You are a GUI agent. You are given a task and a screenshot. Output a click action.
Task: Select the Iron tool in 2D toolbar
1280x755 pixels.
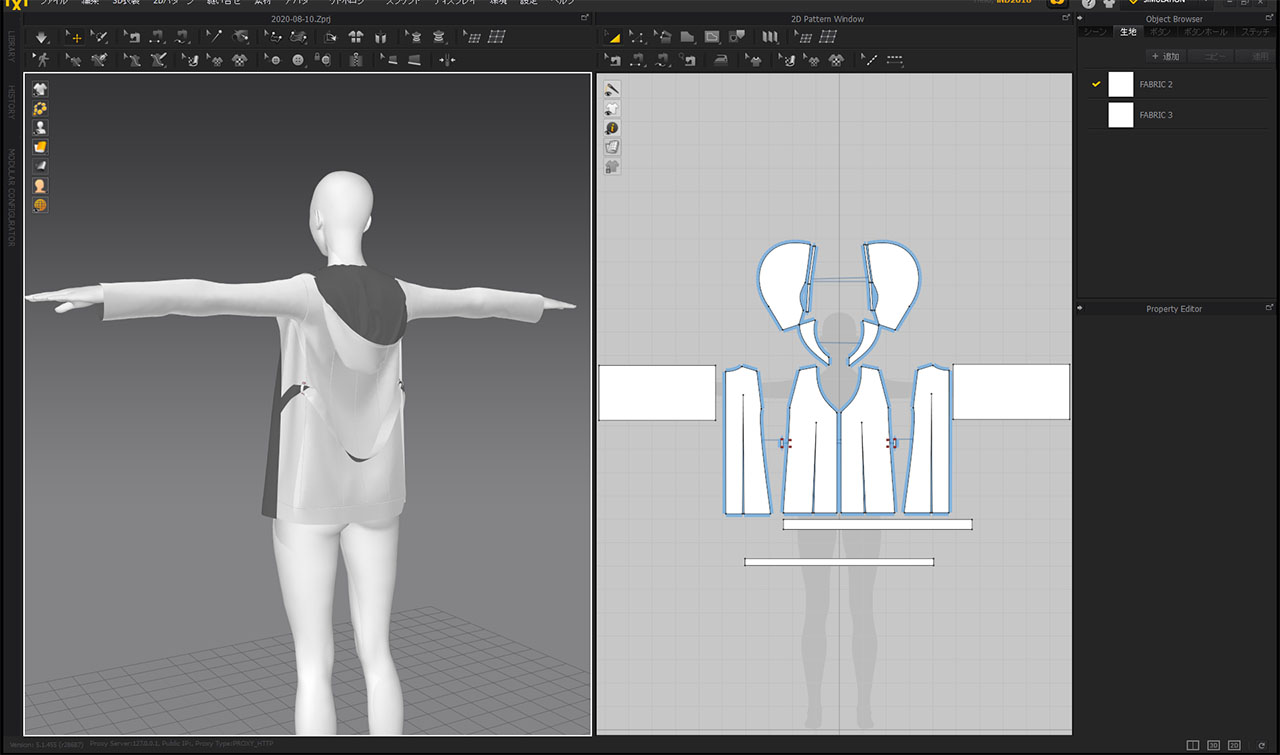720,60
